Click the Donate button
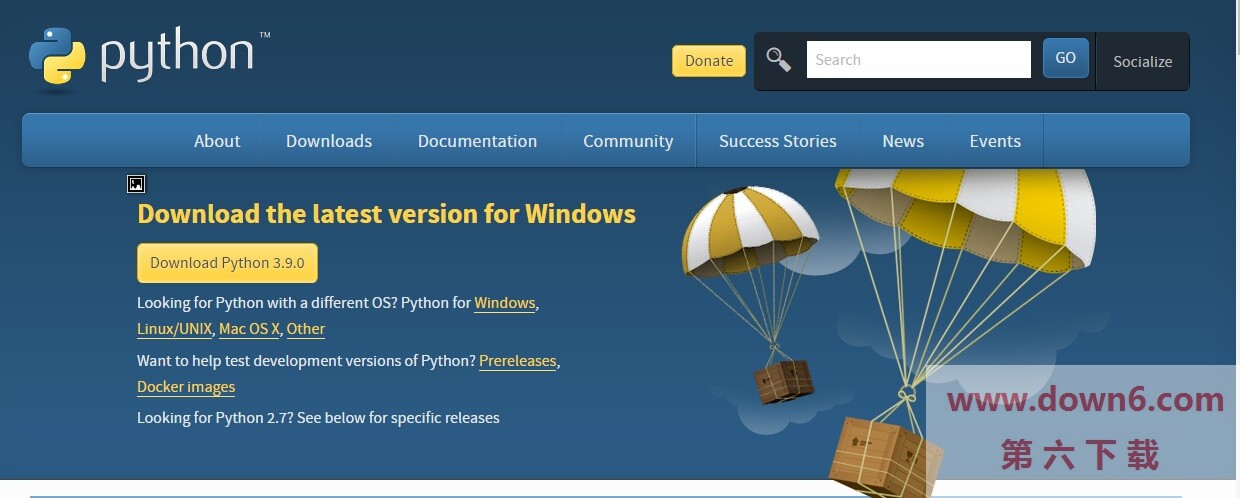 pos(709,60)
